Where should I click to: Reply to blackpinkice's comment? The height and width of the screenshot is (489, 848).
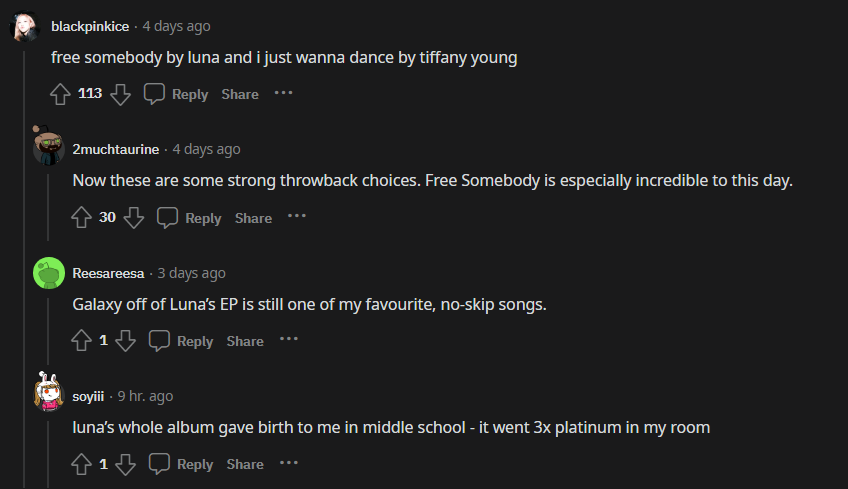tap(176, 94)
